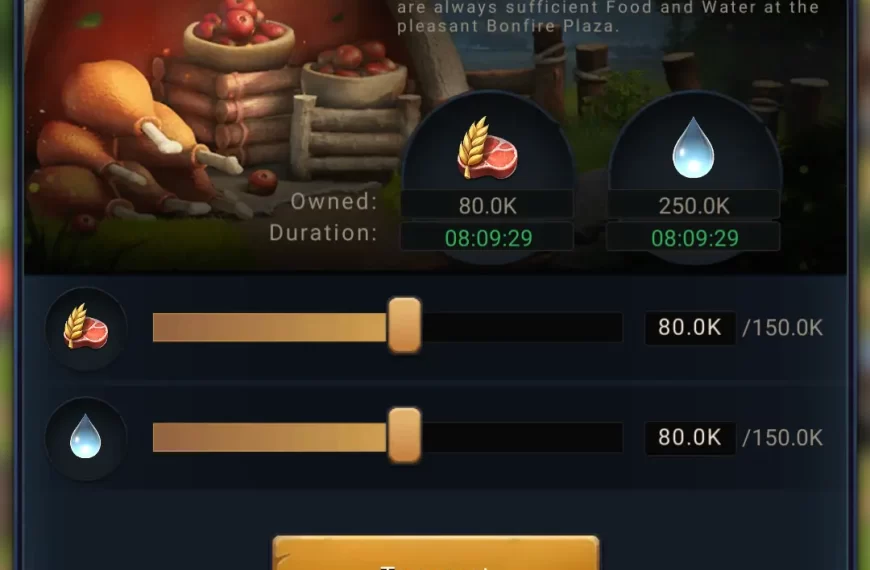Click the owned water value 250.0K
870x570 pixels.
click(x=694, y=206)
